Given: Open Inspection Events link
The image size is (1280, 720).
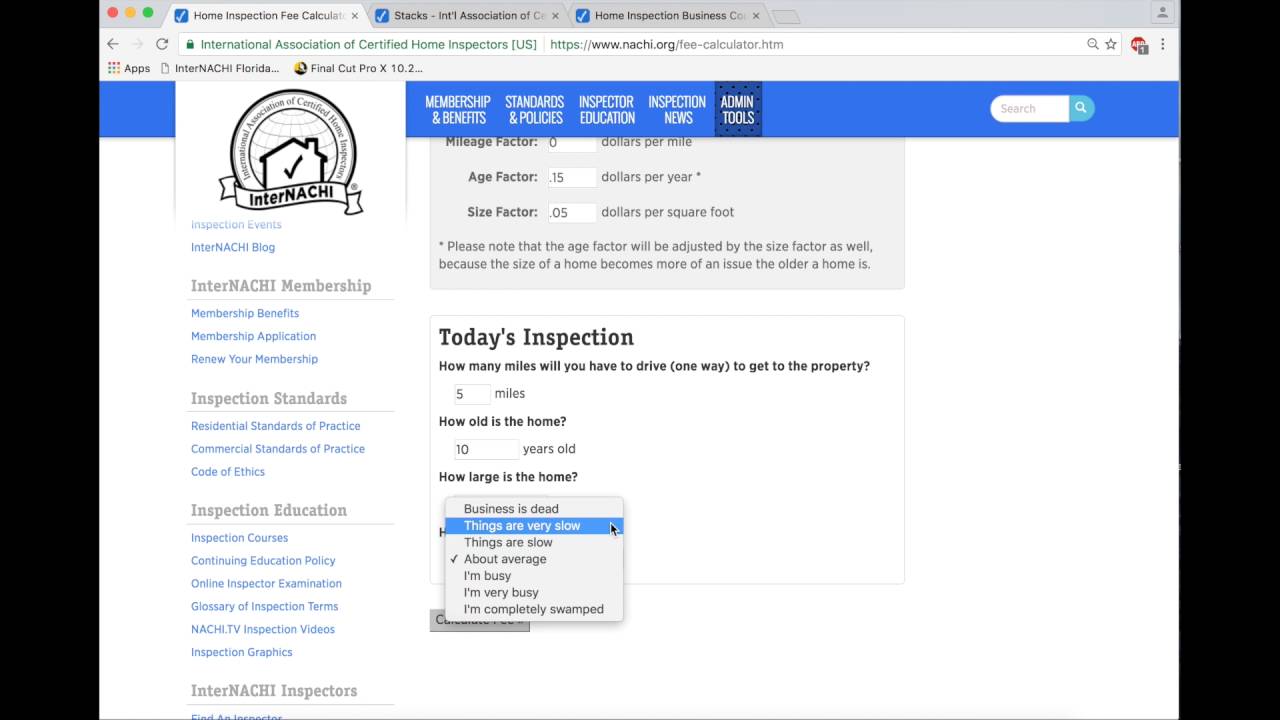Looking at the screenshot, I should (236, 224).
